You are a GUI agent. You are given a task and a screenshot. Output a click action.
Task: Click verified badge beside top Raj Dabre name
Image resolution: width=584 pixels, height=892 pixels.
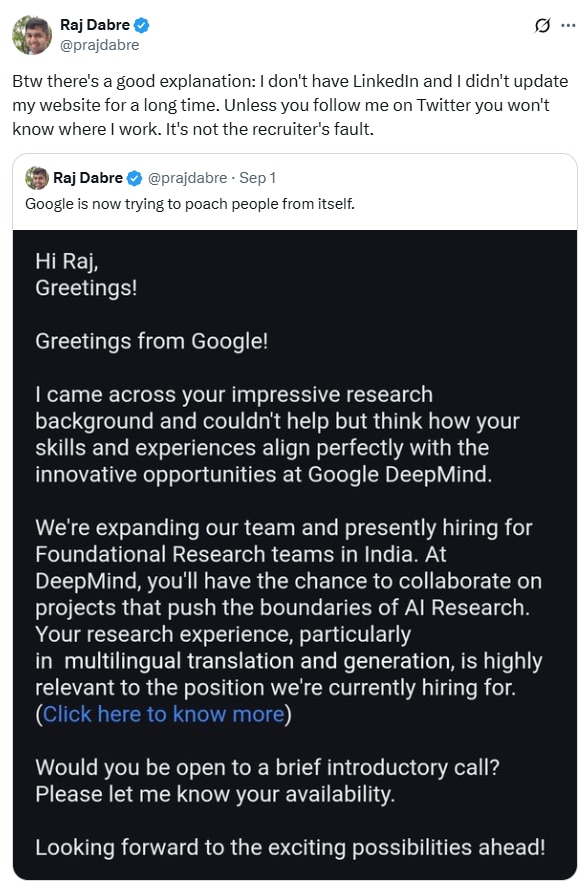point(142,25)
